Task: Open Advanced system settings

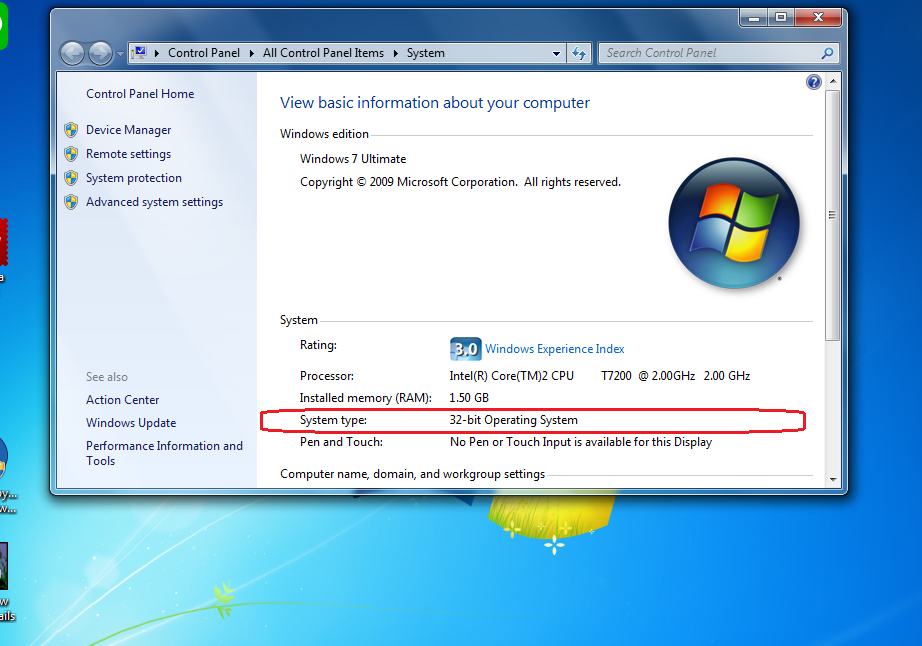Action: [154, 202]
